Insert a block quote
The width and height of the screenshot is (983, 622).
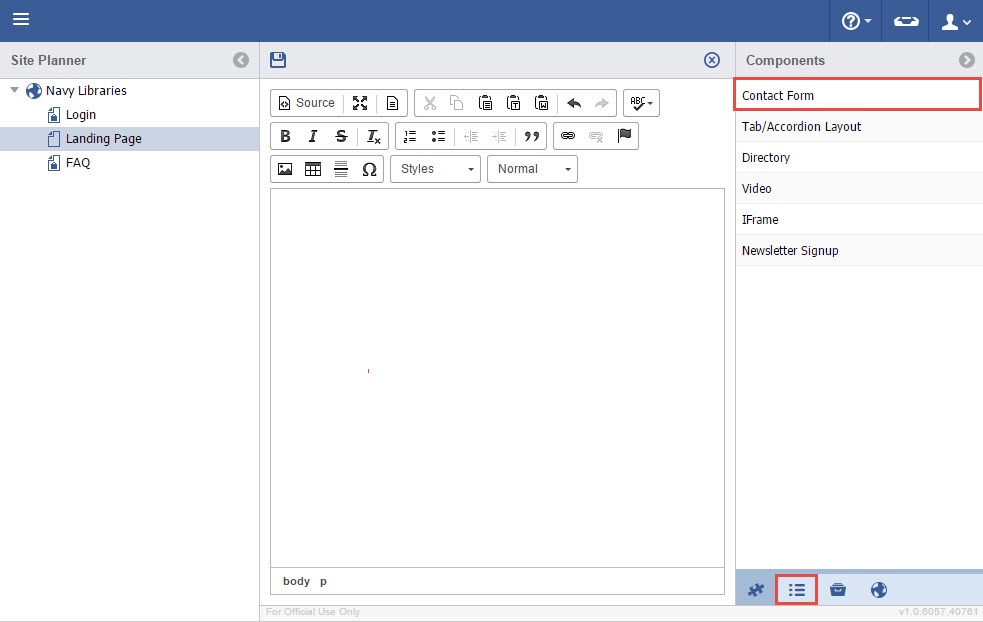pyautogui.click(x=532, y=136)
